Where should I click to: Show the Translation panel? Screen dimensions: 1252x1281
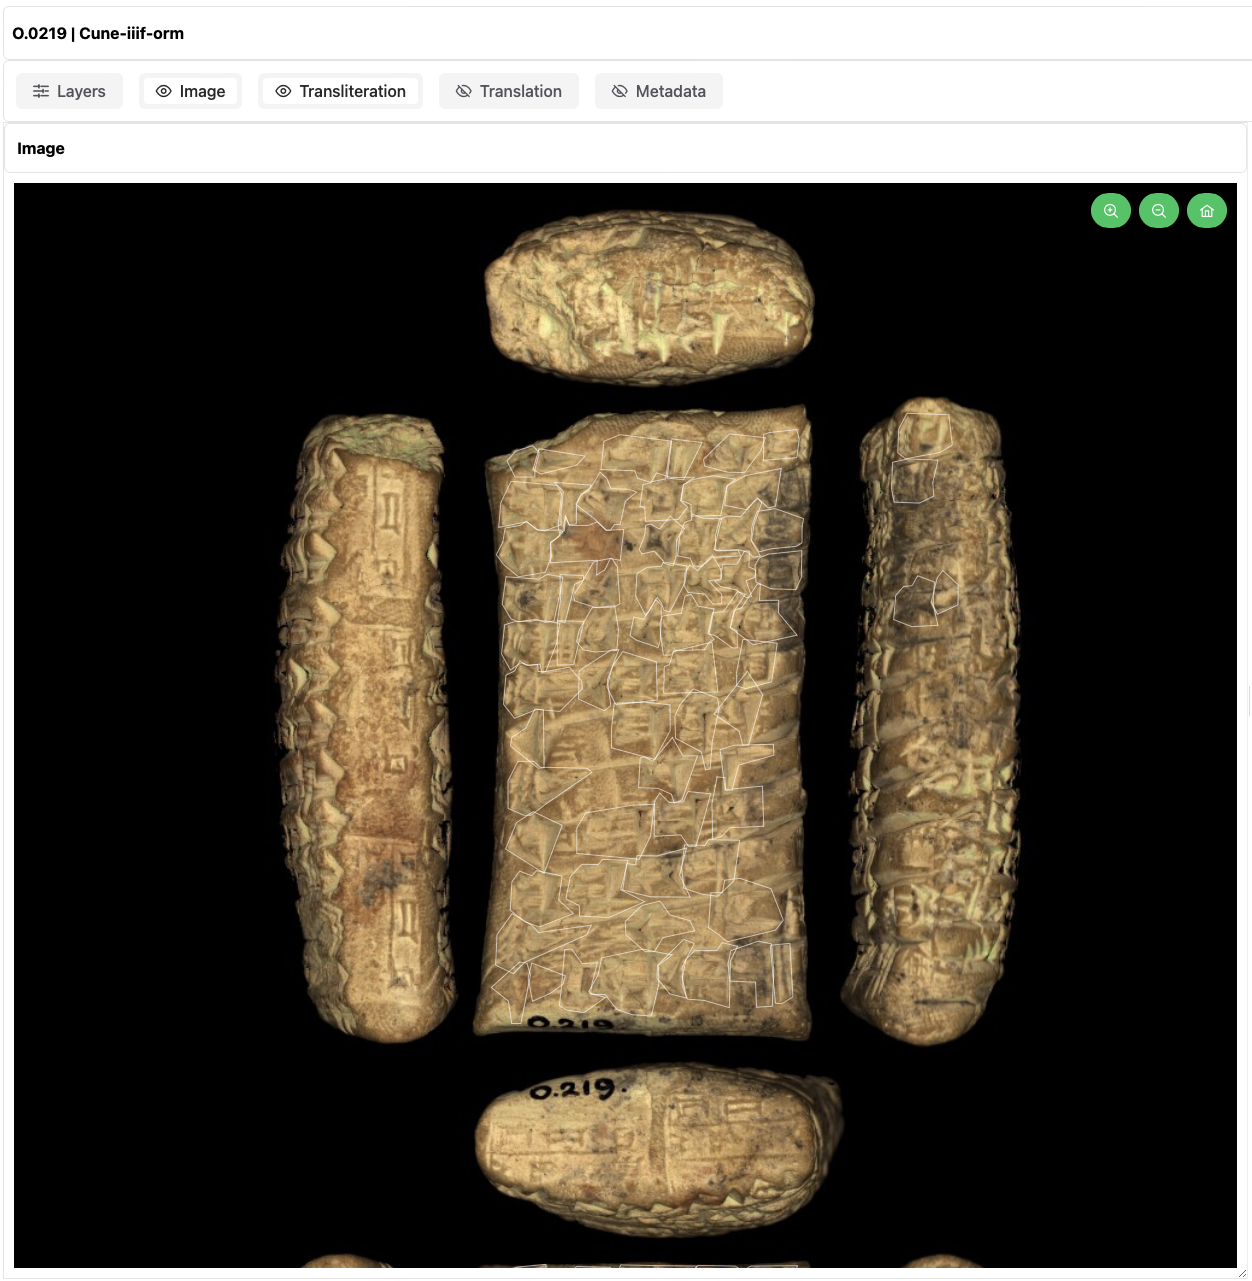(x=509, y=91)
